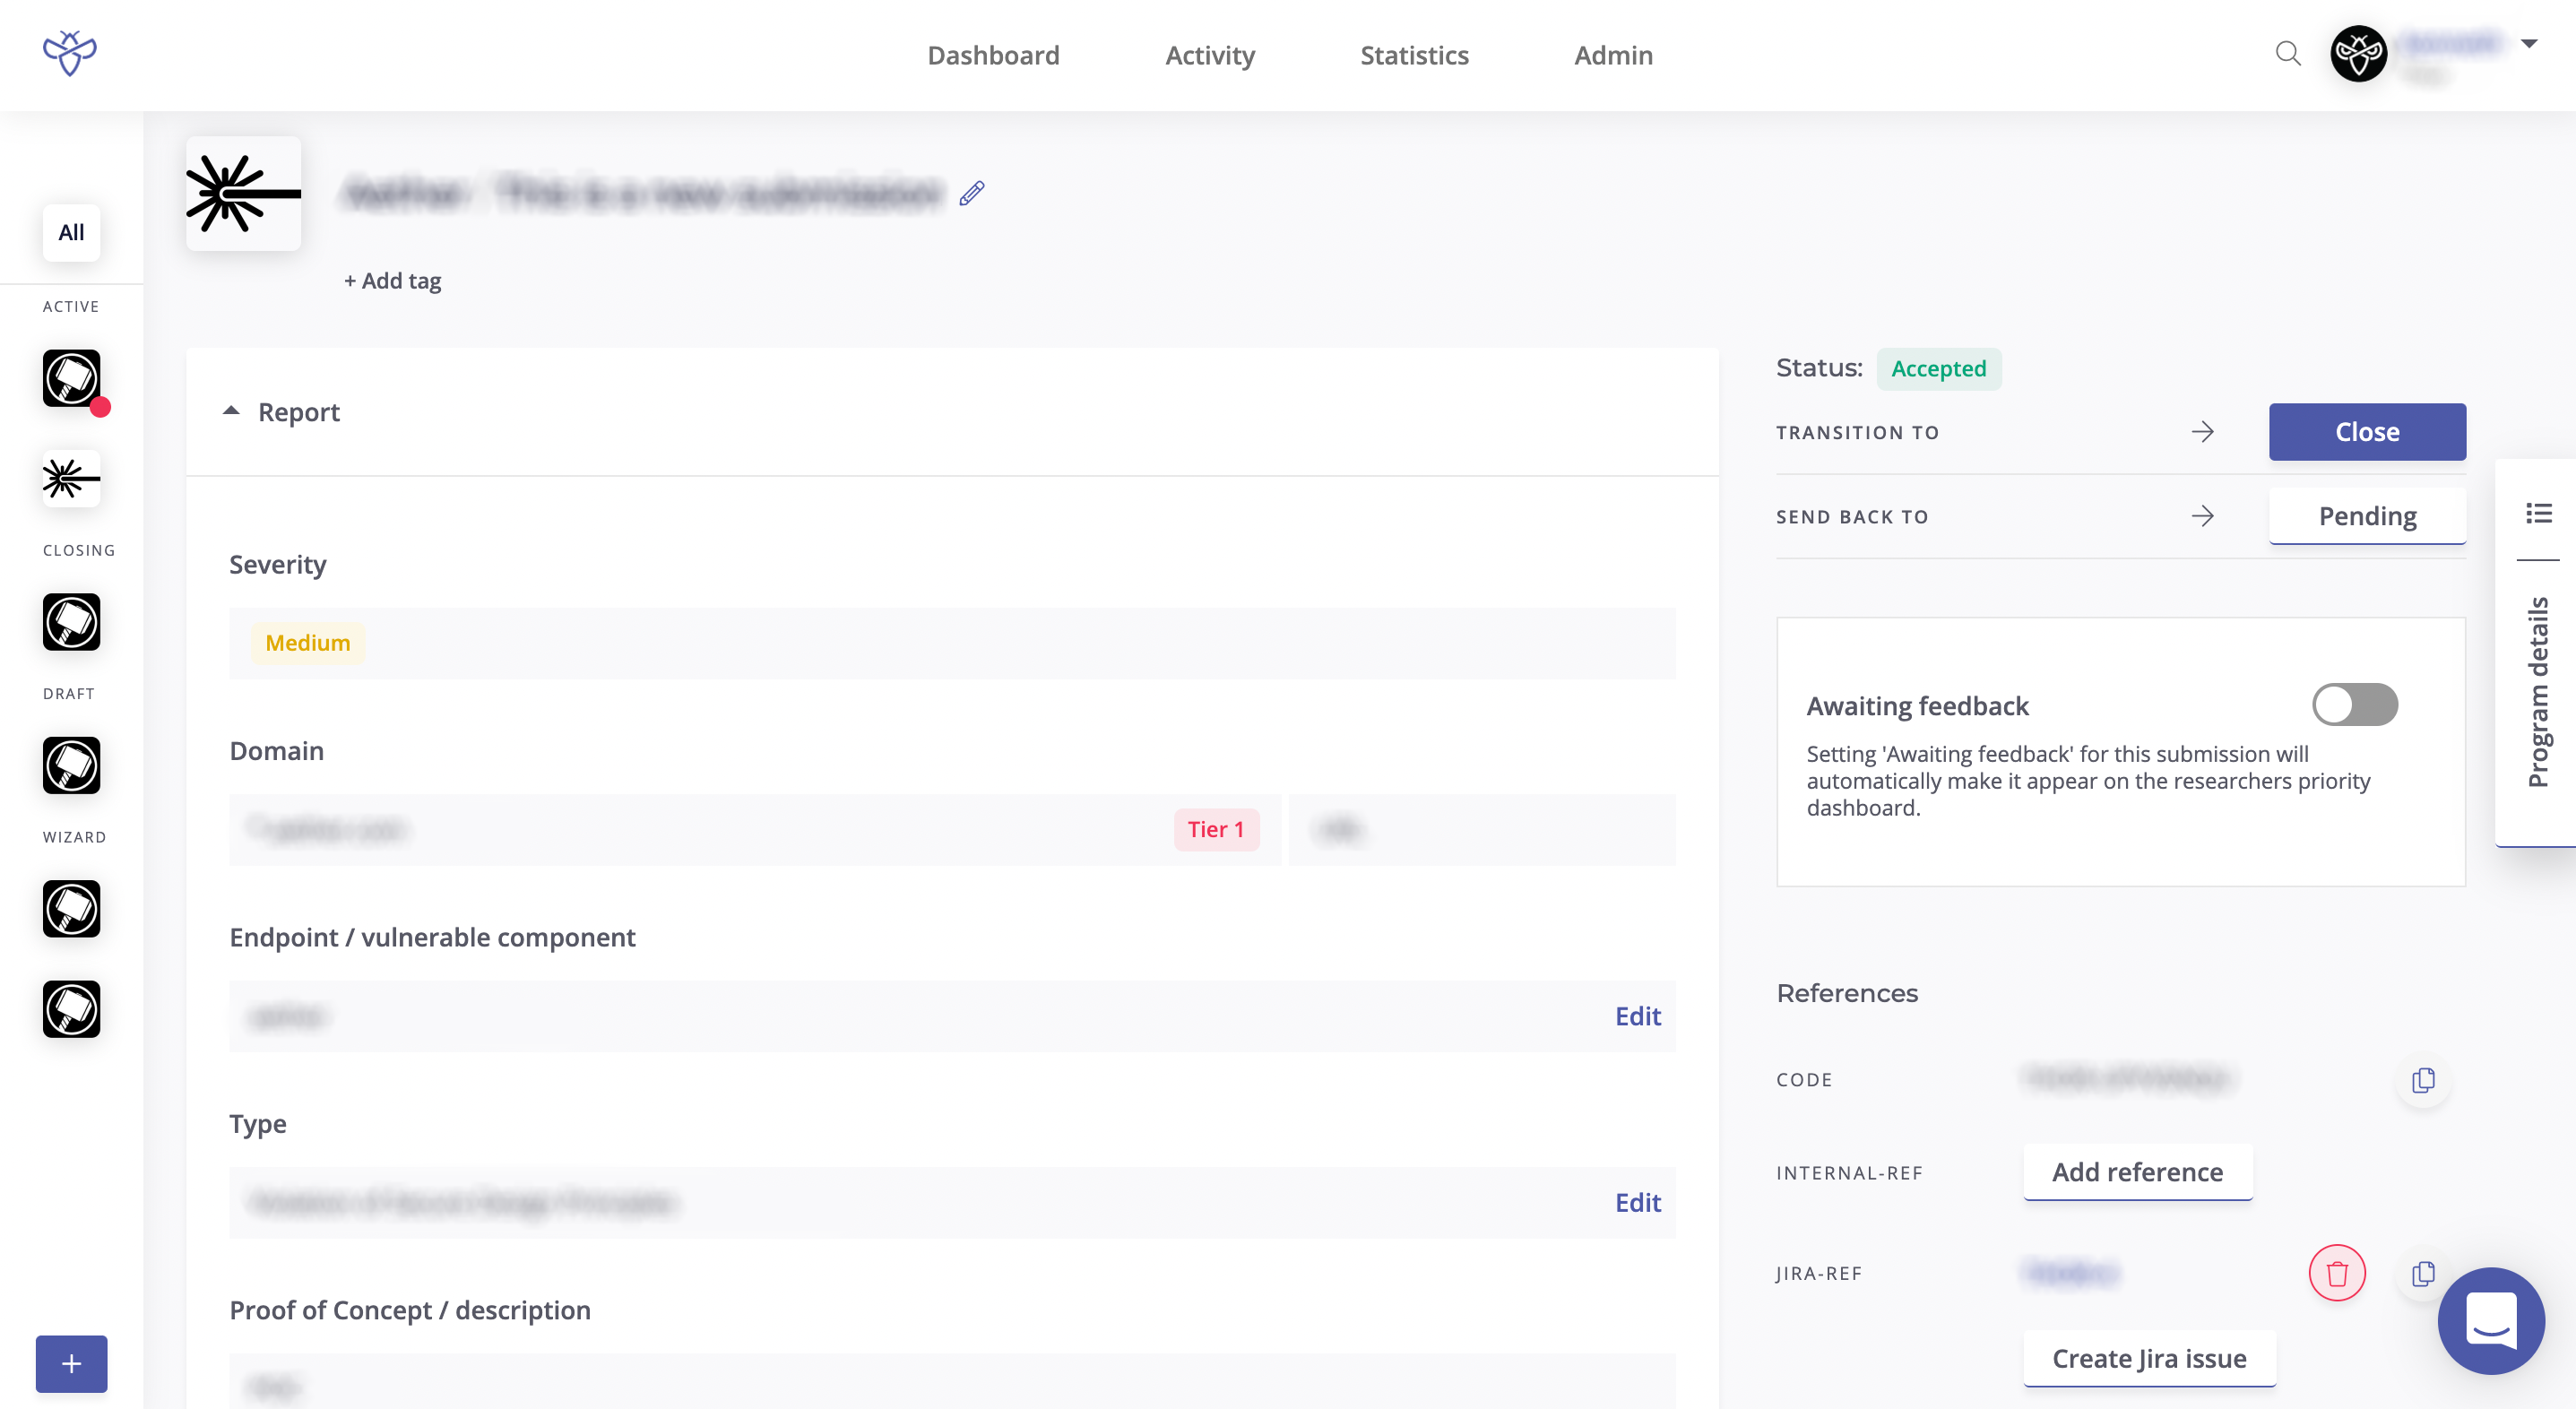Copy the CODE reference value
The height and width of the screenshot is (1409, 2576).
(x=2422, y=1080)
